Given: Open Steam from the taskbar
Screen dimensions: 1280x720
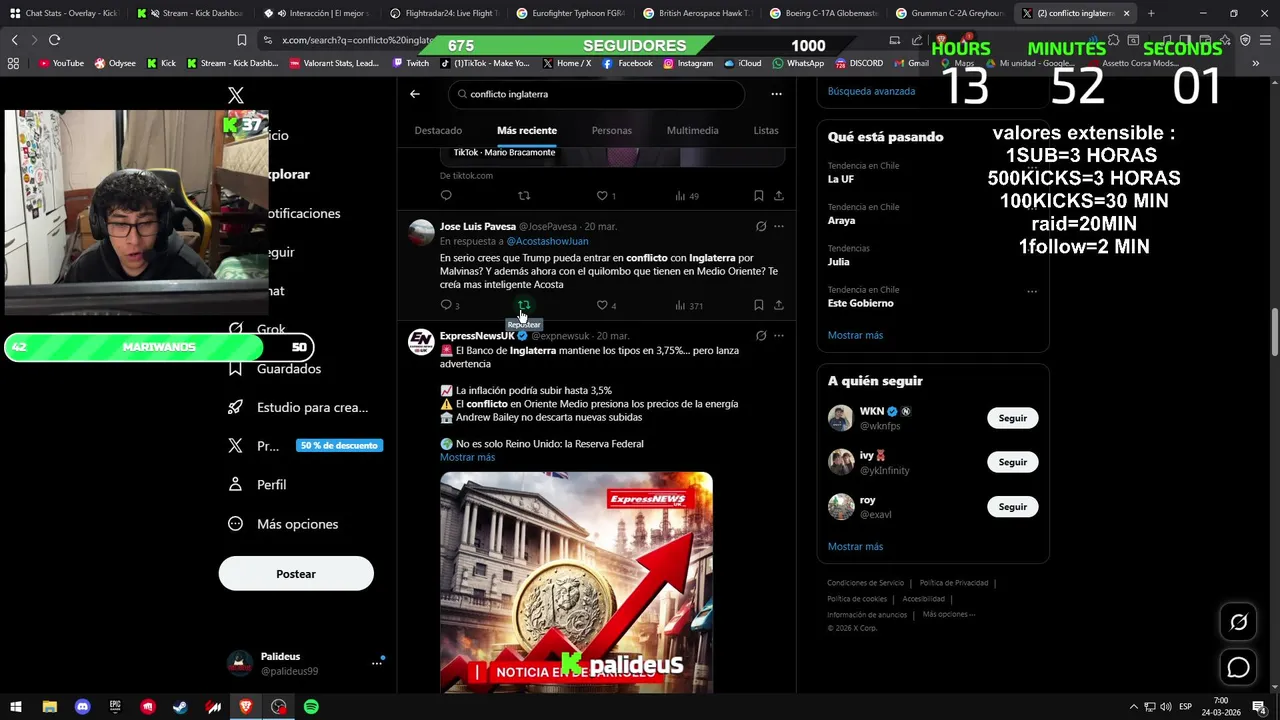Looking at the screenshot, I should coord(180,707).
